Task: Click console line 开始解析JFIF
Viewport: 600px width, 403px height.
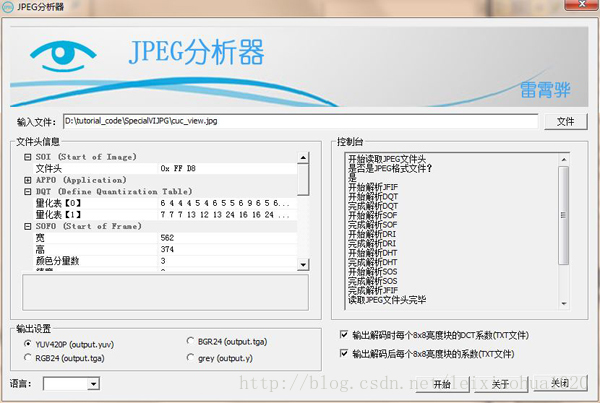Action: (x=373, y=187)
